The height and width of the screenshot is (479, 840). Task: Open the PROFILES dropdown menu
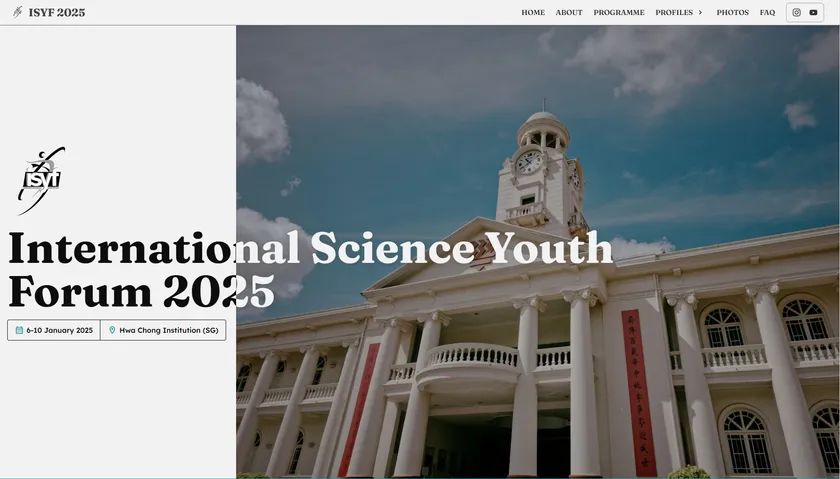click(x=674, y=13)
